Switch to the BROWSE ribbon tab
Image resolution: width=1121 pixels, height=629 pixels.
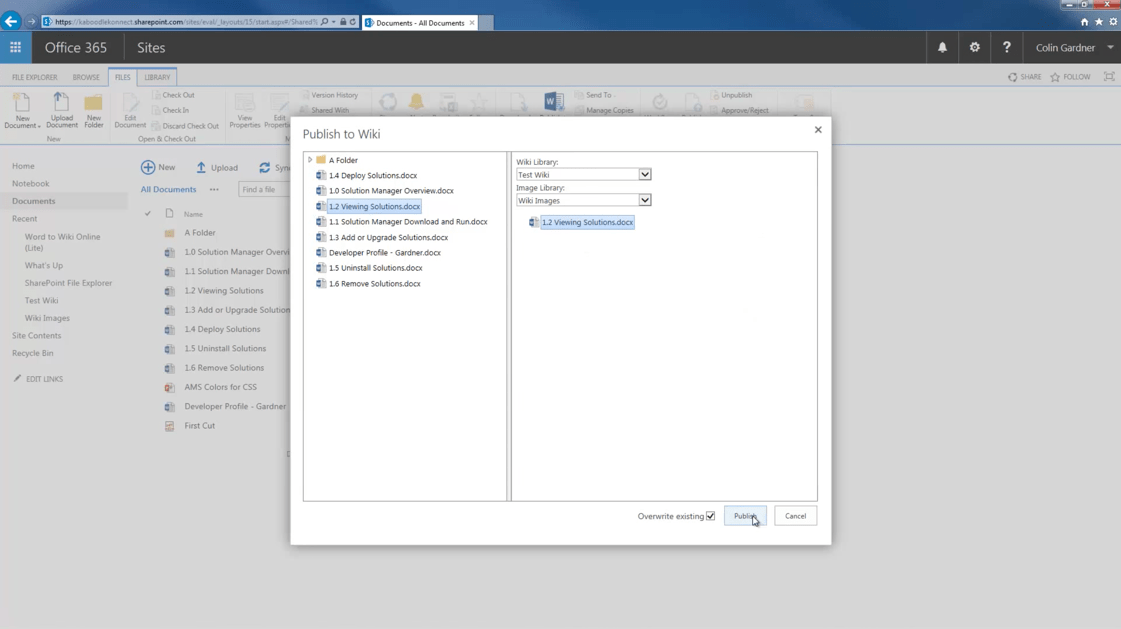click(x=86, y=77)
